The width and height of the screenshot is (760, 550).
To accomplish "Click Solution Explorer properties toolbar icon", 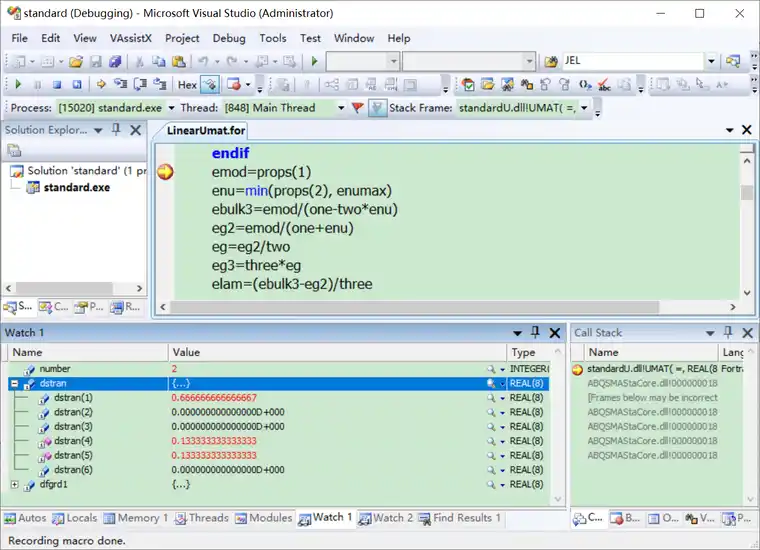I will (x=14, y=151).
